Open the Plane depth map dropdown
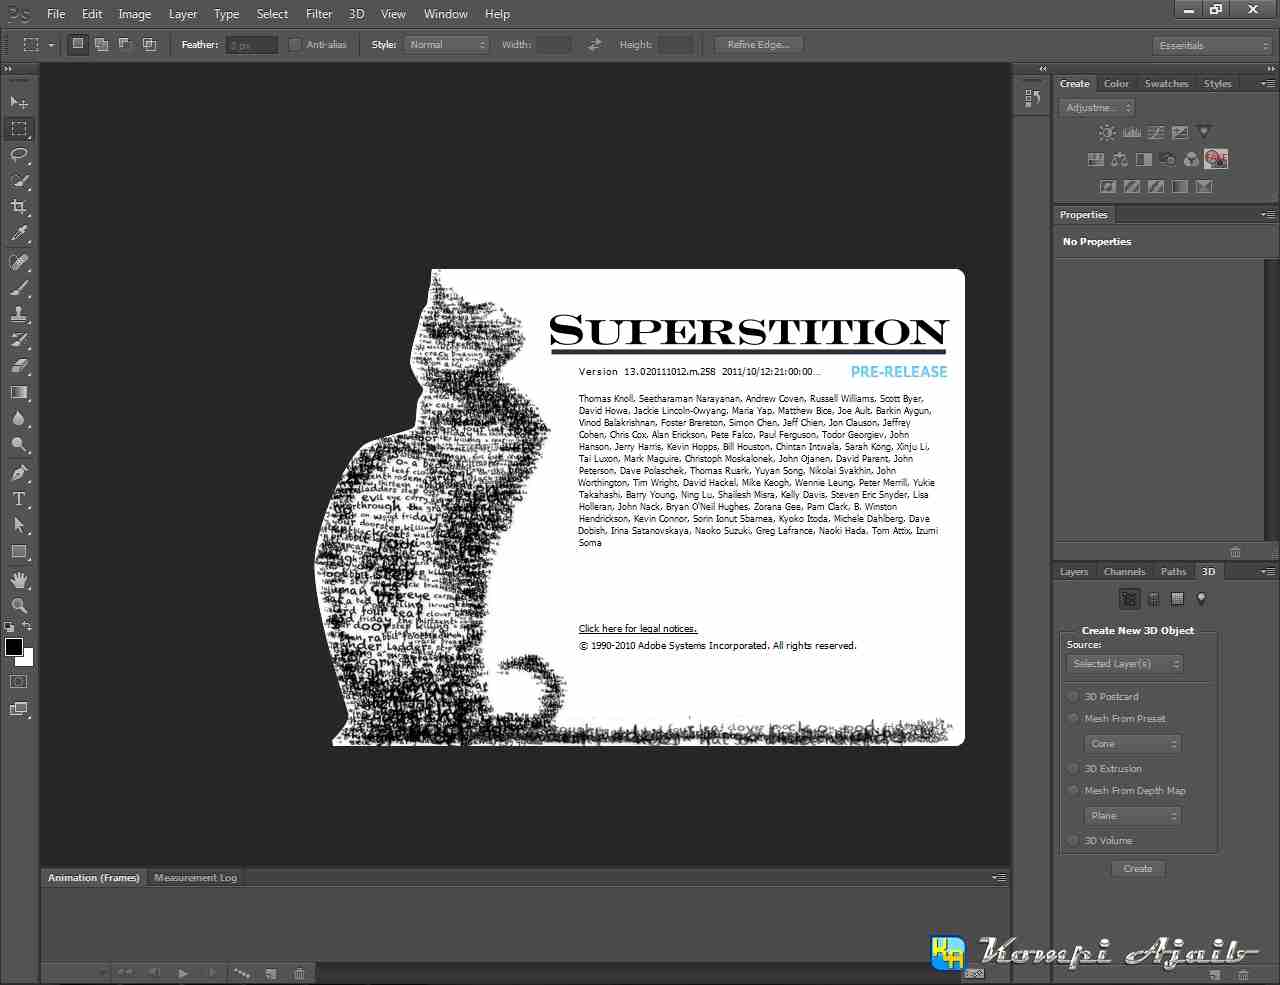 (x=1133, y=816)
